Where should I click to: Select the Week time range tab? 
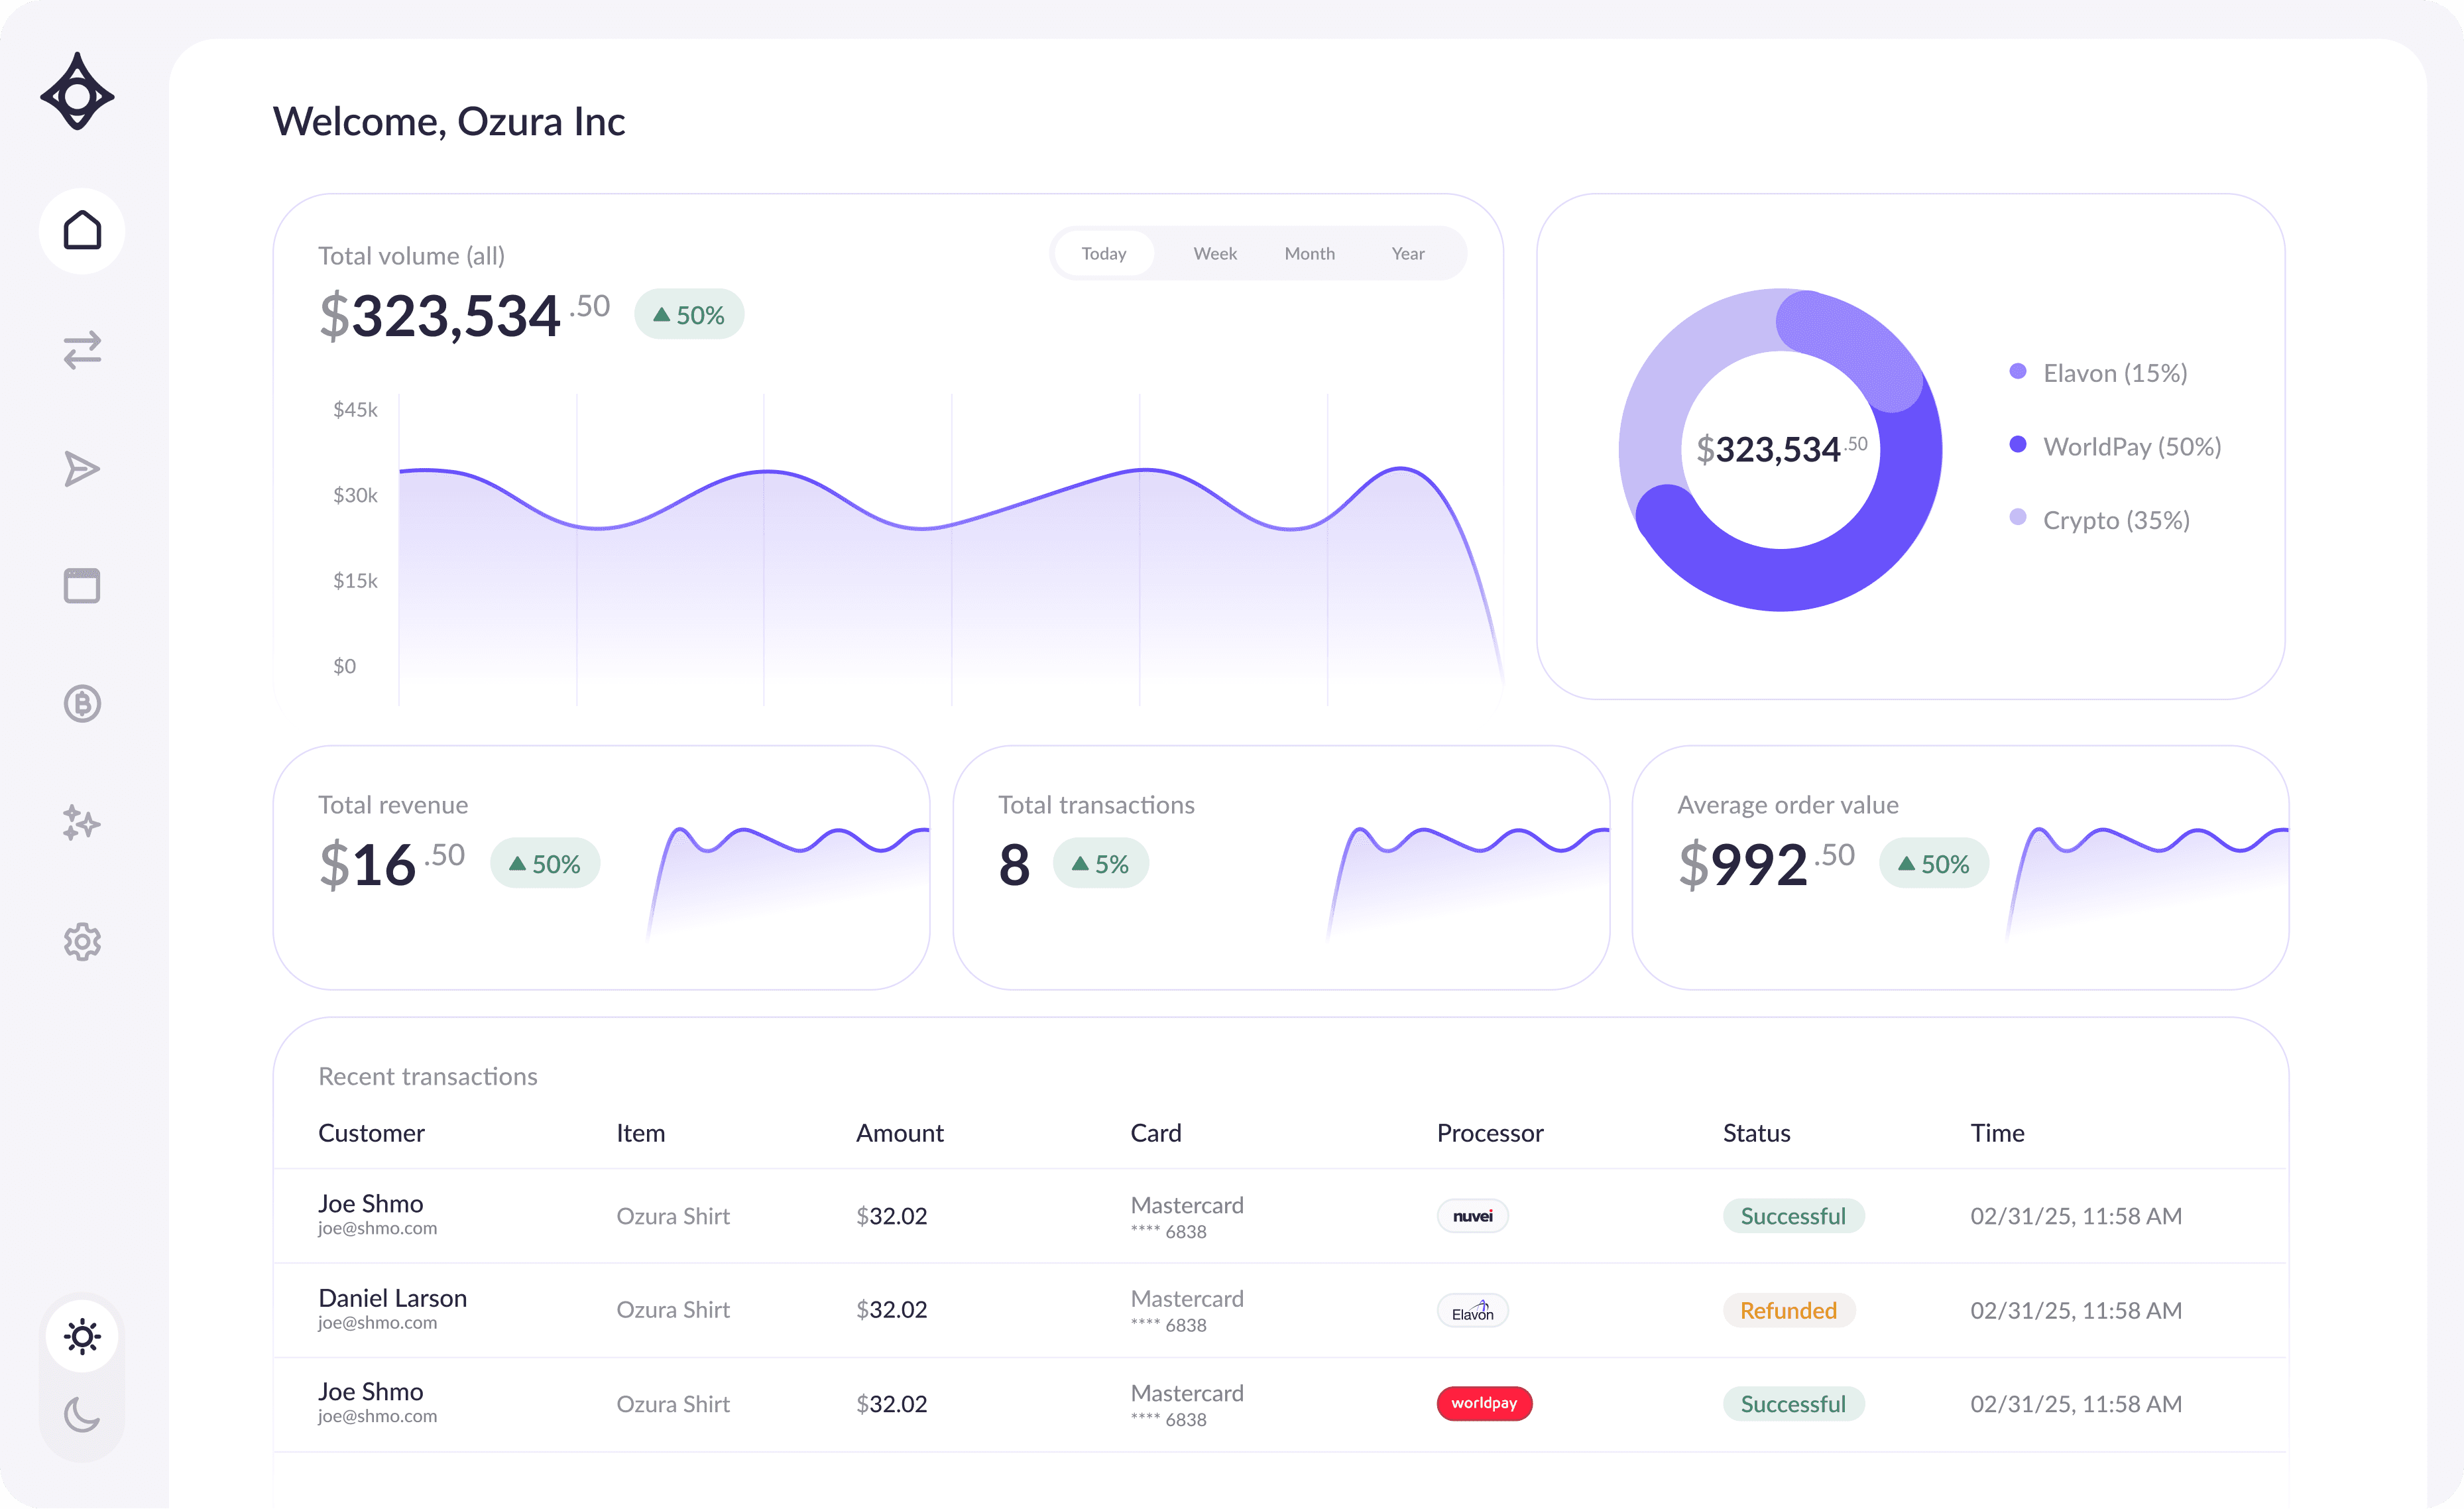tap(1215, 254)
